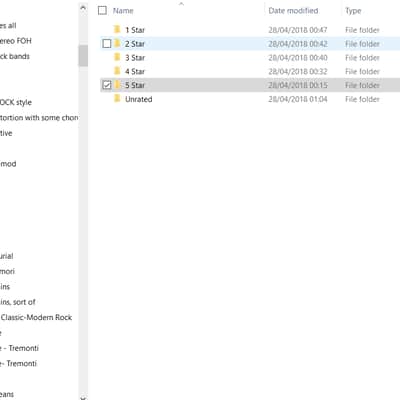Open the 'OCK style' item in left pane
Viewport: 400px width, 400px height.
[16, 102]
